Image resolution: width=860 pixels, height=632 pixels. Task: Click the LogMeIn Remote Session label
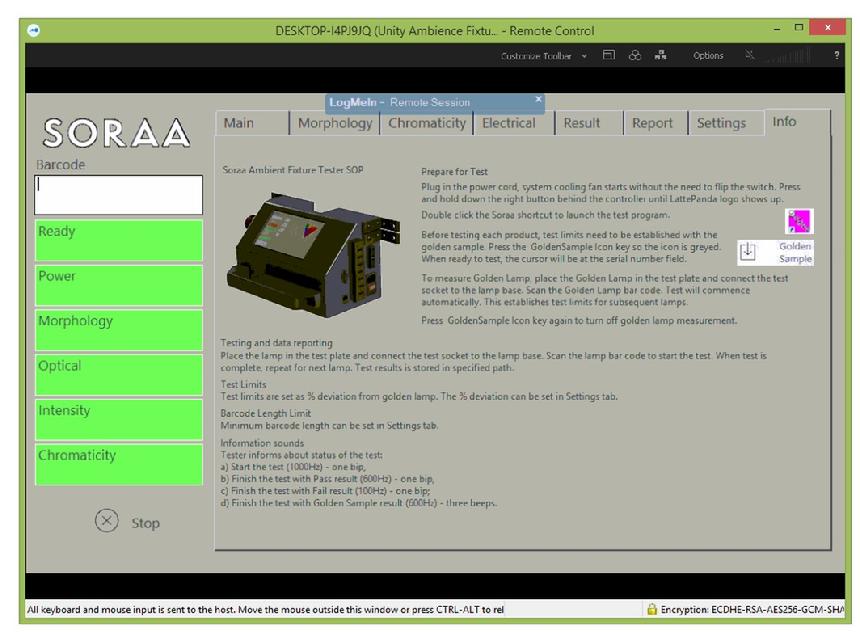pos(399,103)
